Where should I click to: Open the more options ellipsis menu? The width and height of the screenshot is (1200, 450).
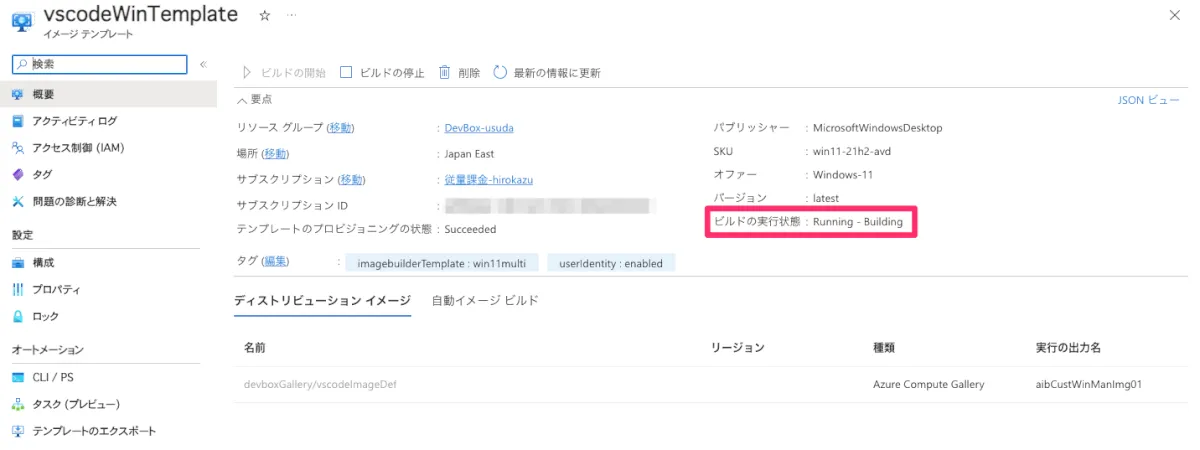[291, 15]
